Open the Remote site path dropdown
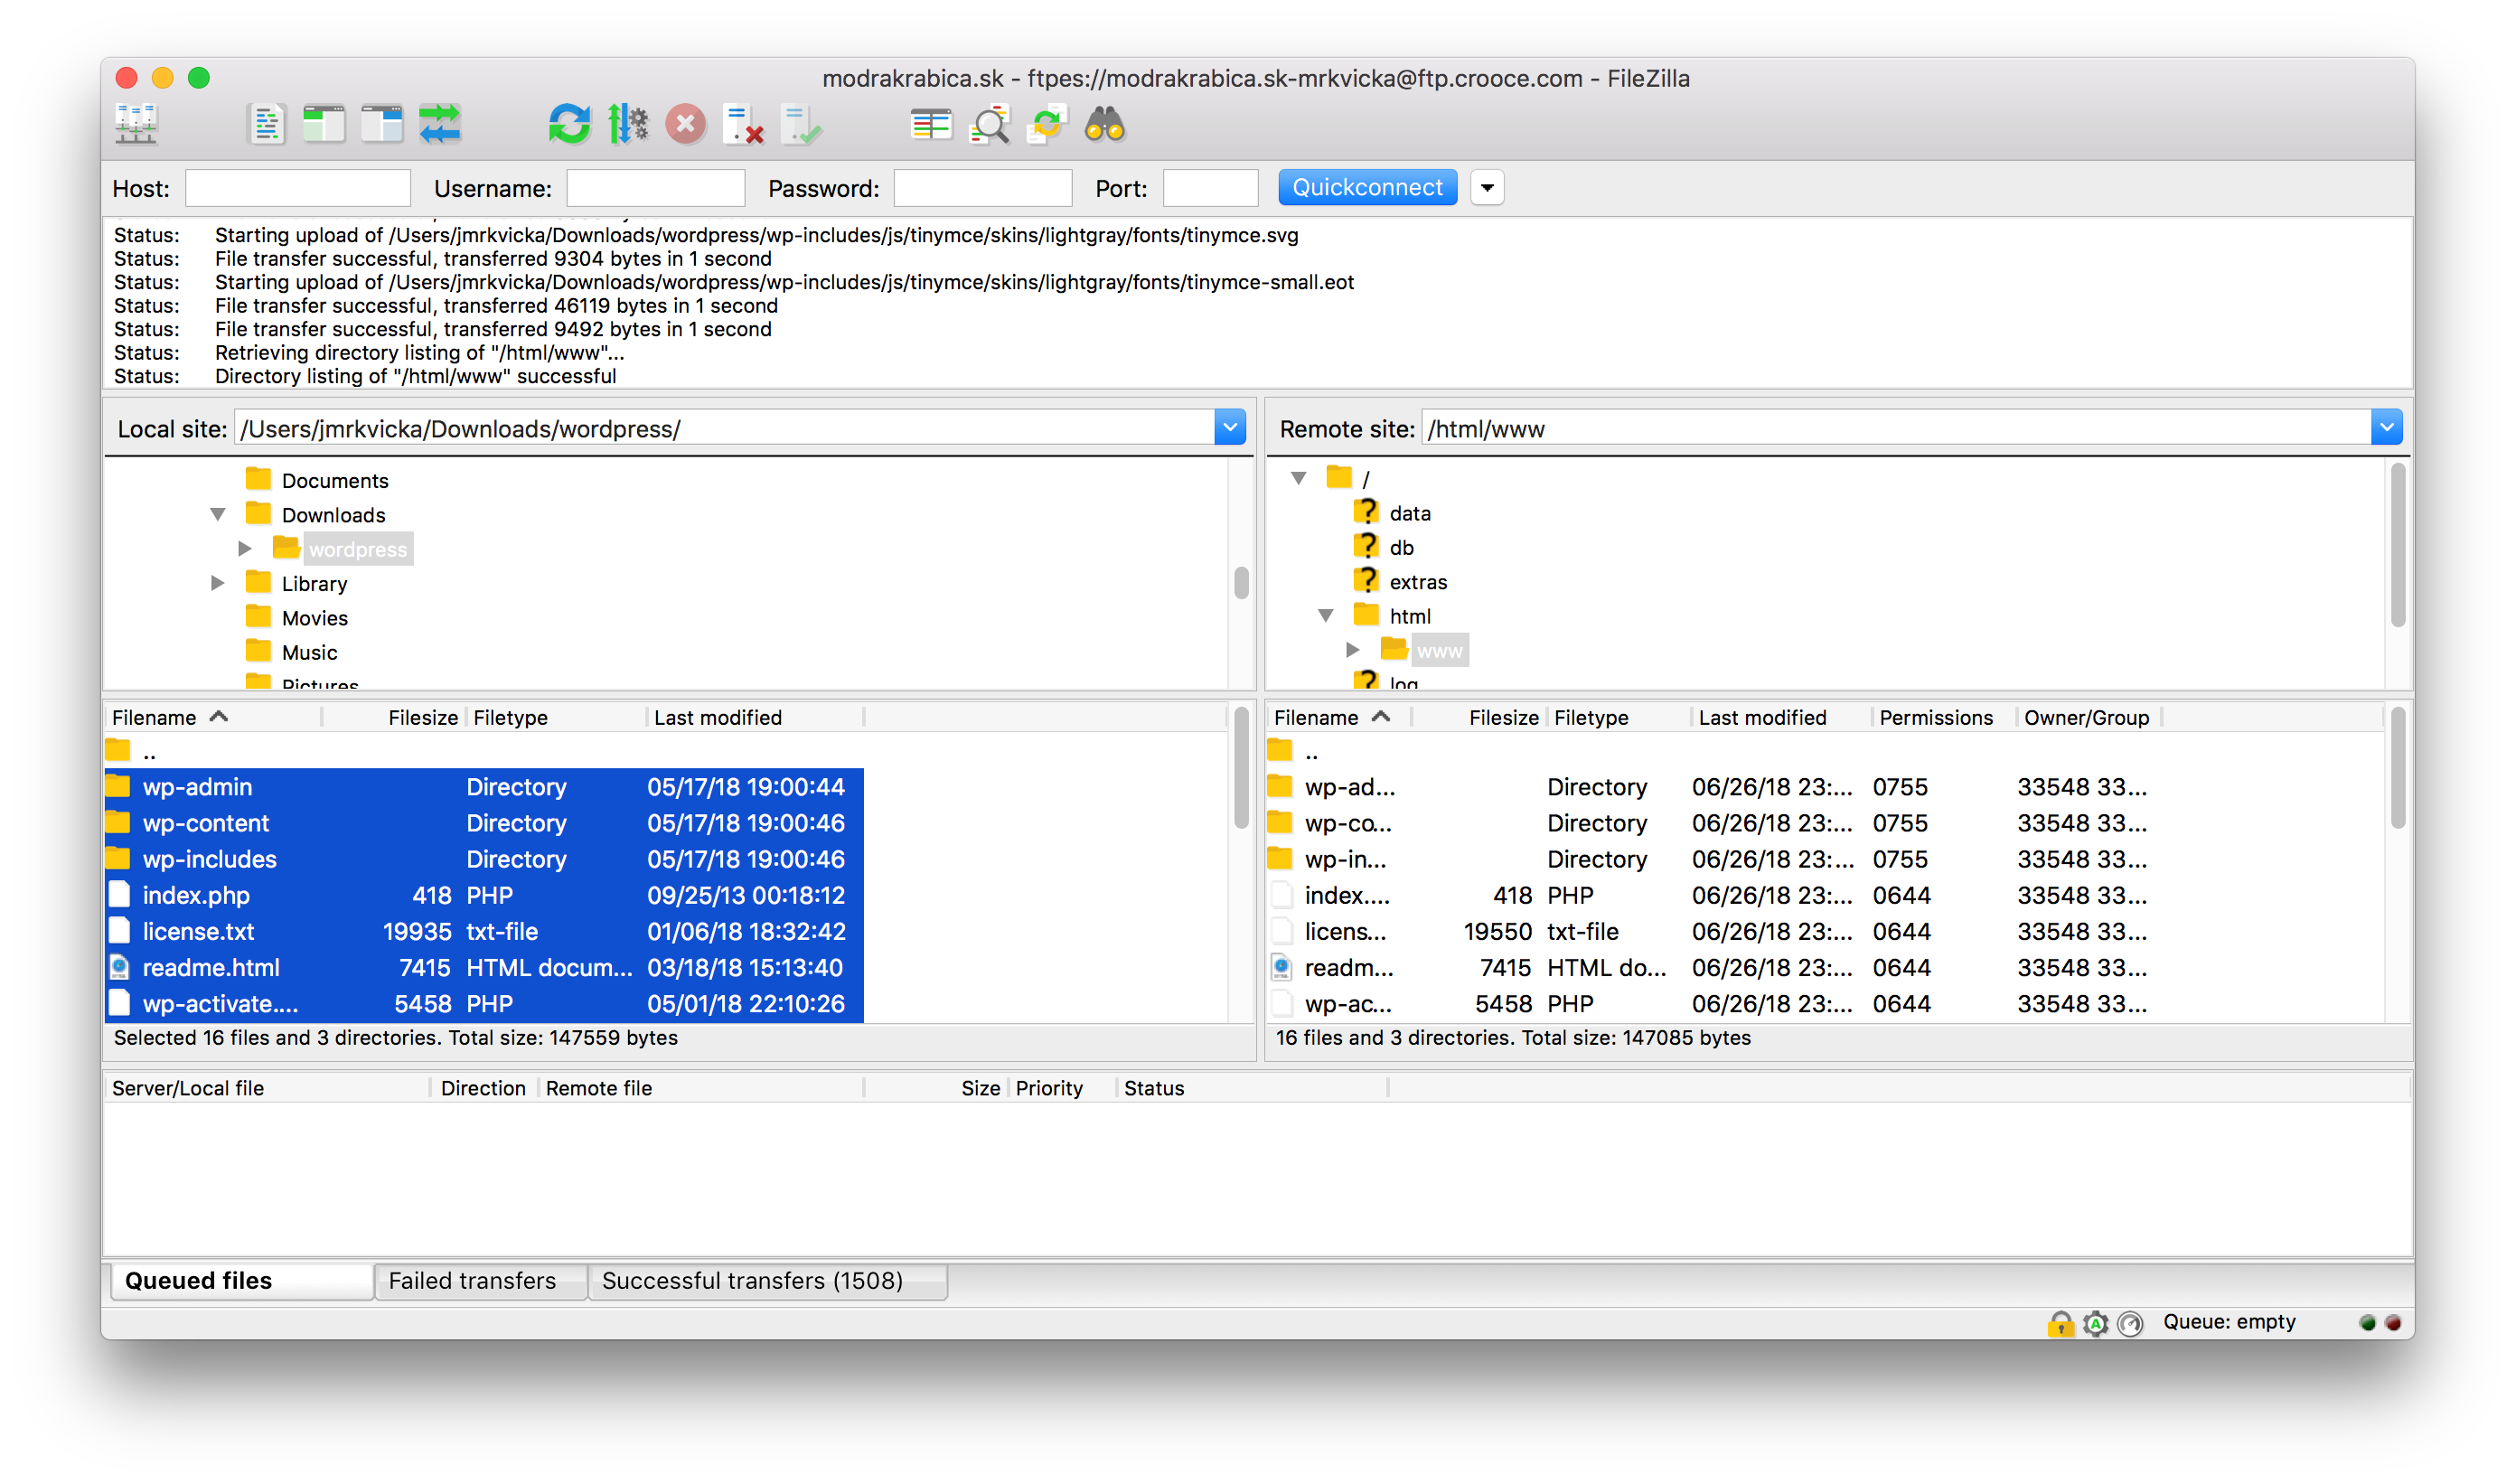Image resolution: width=2516 pixels, height=1484 pixels. point(2385,428)
